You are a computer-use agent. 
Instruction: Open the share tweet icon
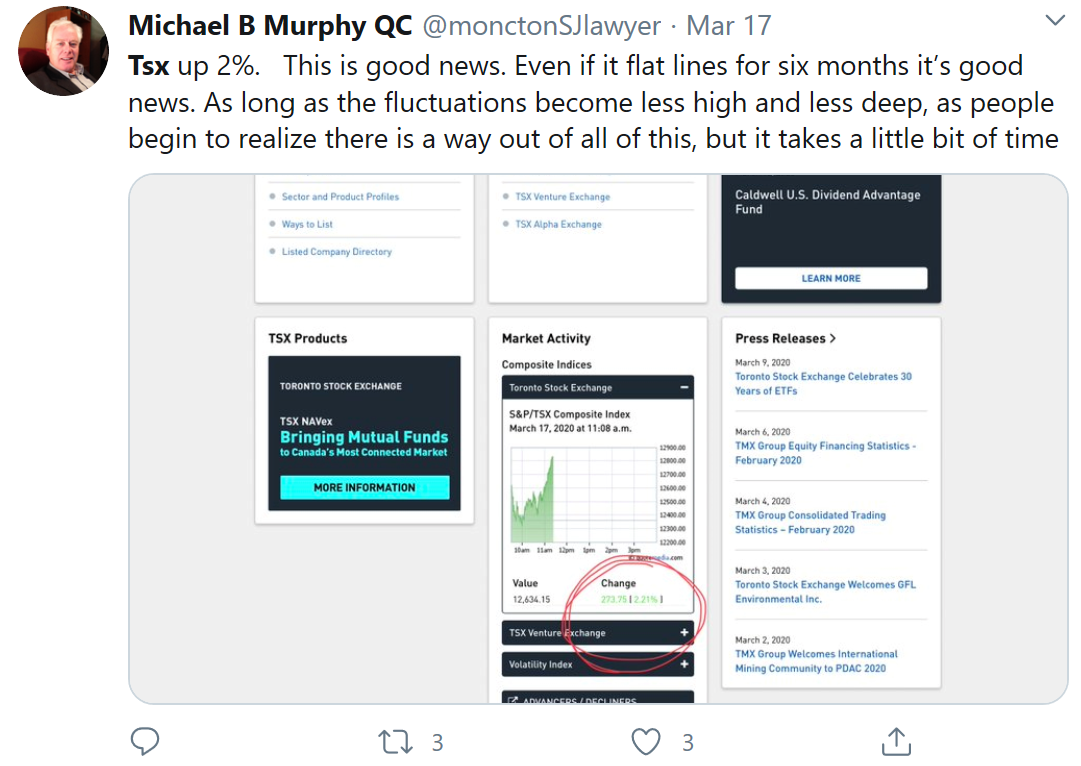[x=895, y=741]
